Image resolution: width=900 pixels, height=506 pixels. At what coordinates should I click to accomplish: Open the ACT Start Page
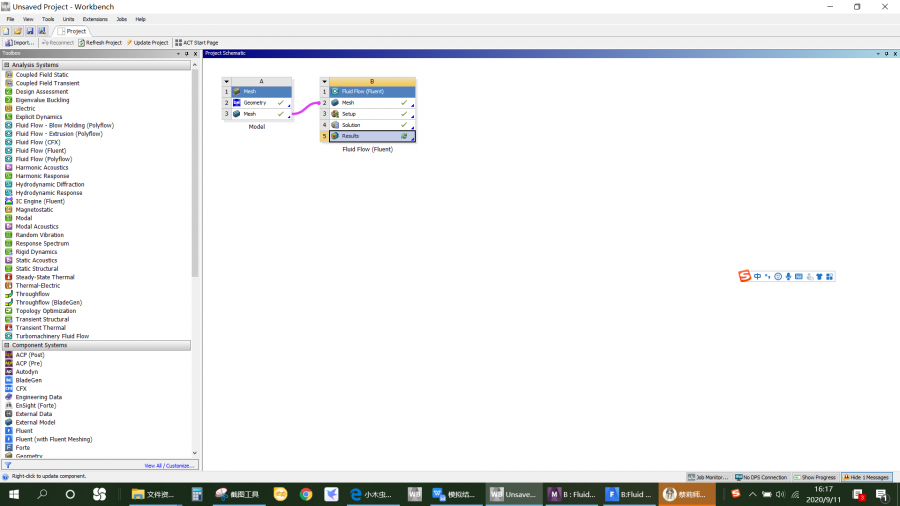(x=196, y=42)
